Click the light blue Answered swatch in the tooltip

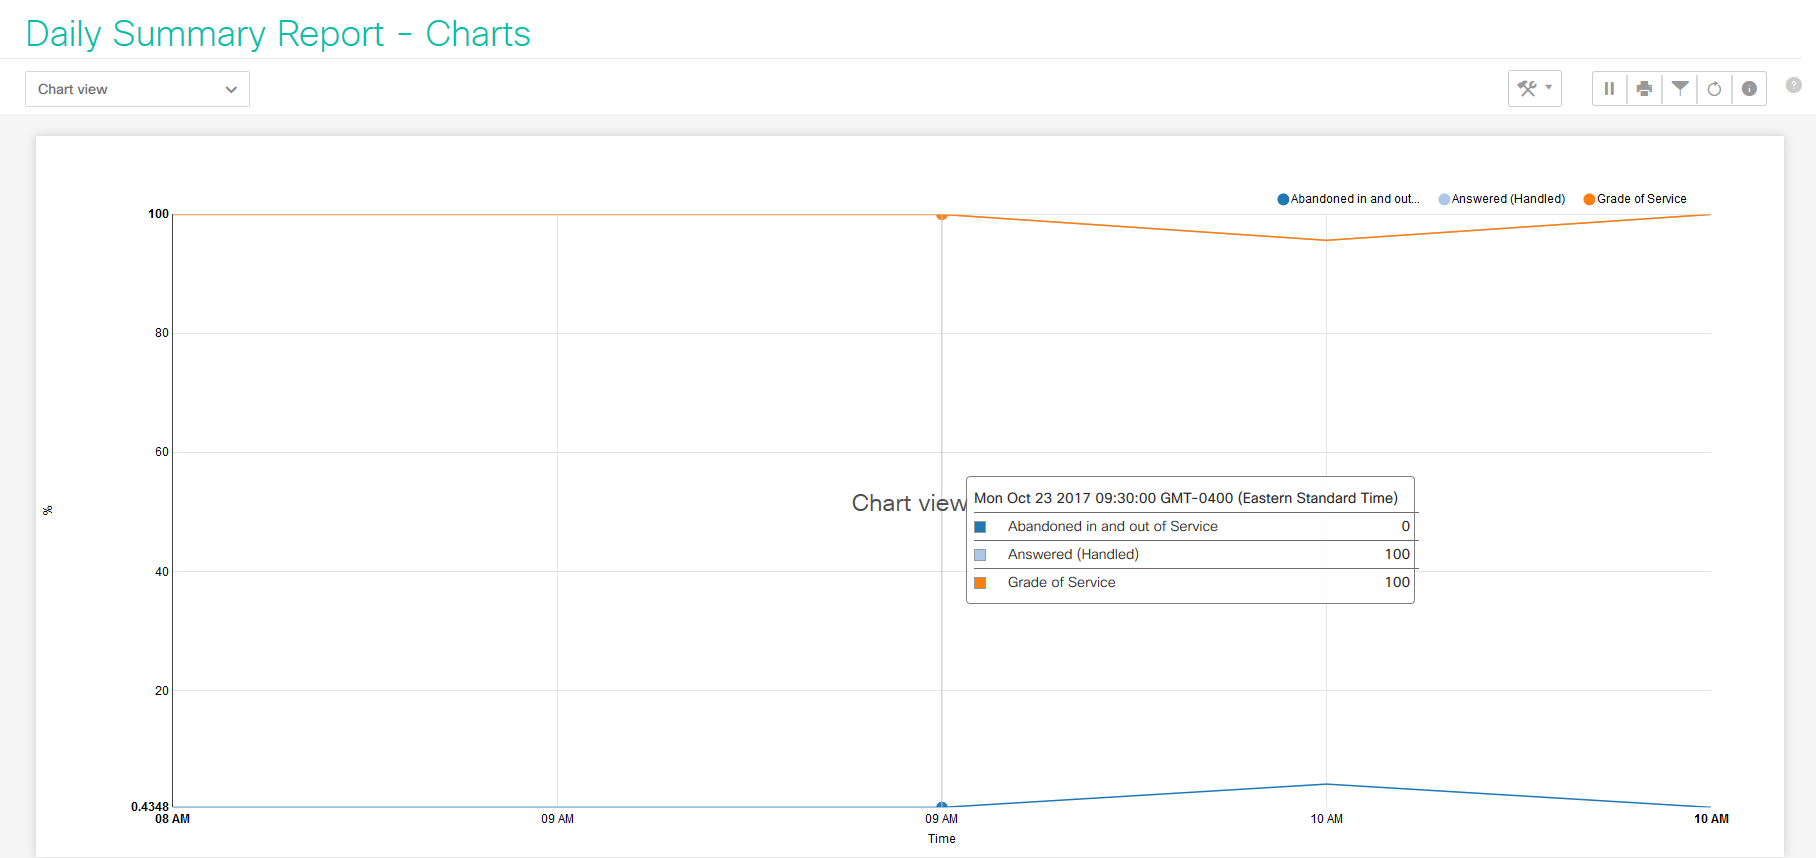(980, 555)
